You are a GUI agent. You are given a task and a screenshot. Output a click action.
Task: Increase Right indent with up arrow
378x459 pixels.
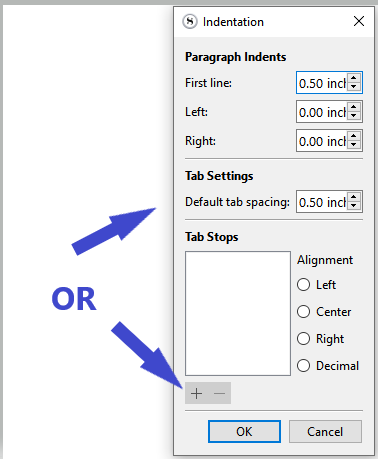[x=354, y=136]
